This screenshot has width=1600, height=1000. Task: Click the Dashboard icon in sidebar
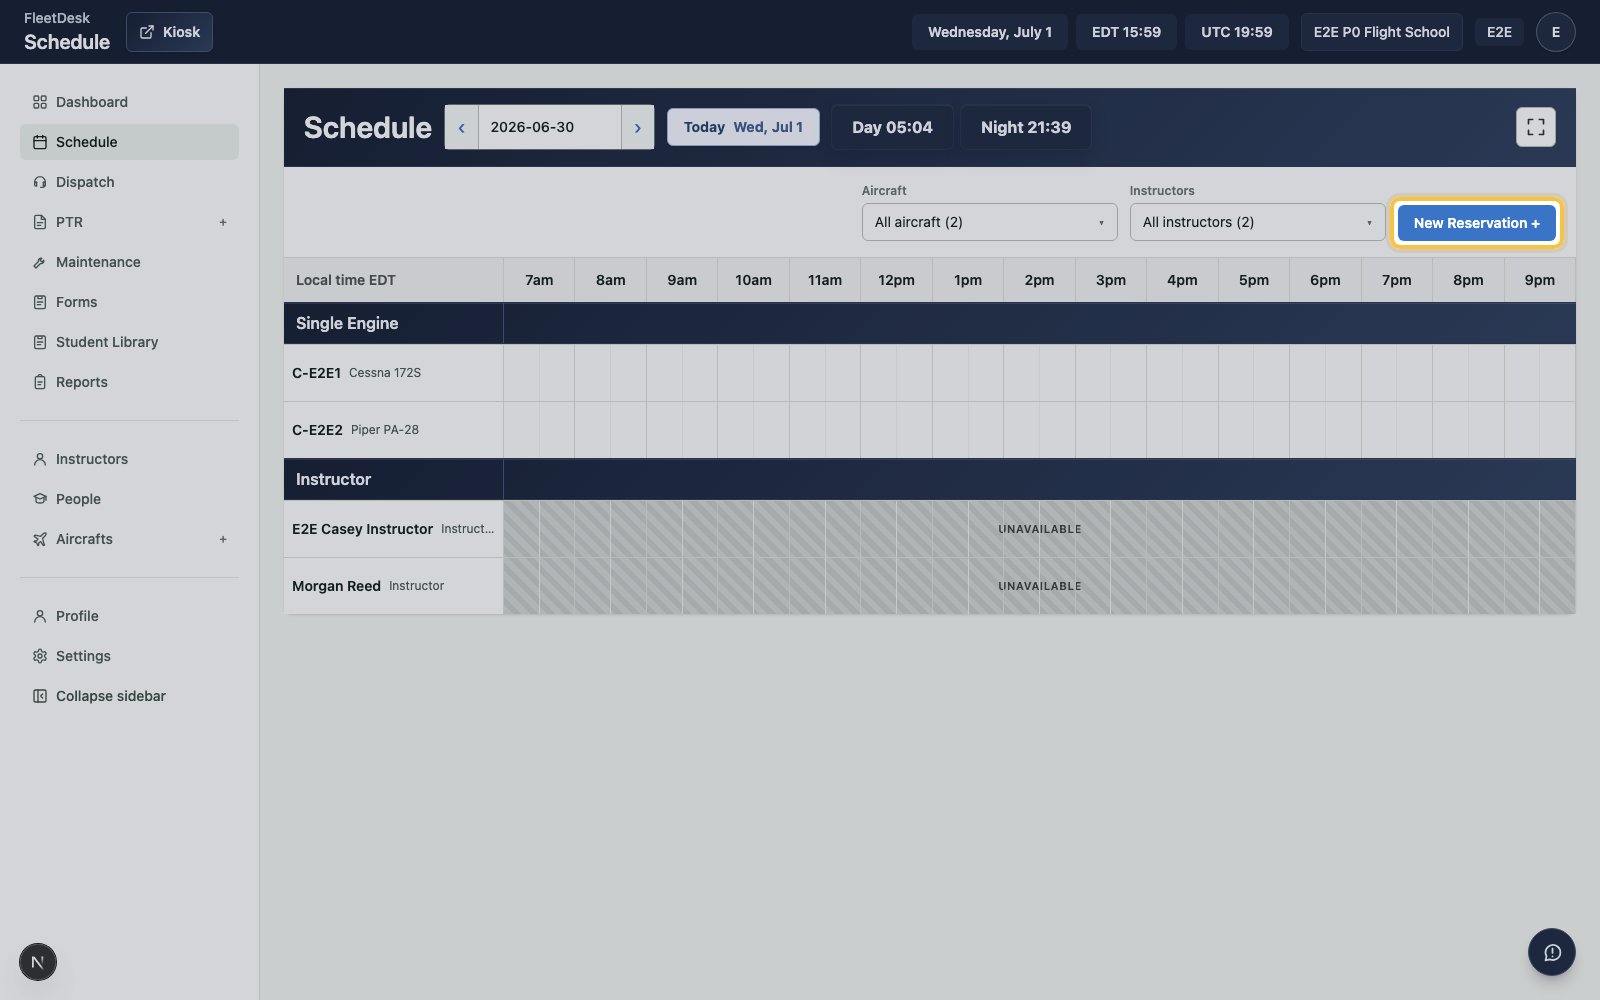coord(40,102)
